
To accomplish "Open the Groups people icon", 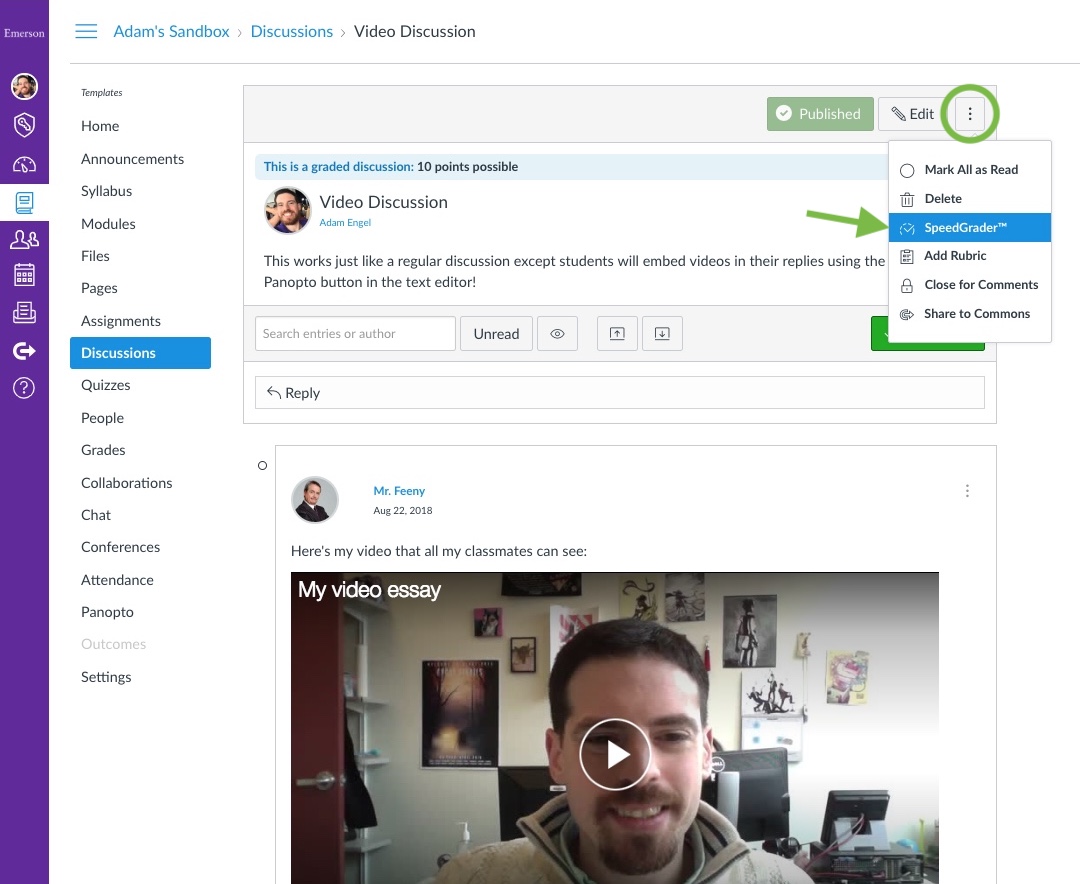I will (x=24, y=239).
